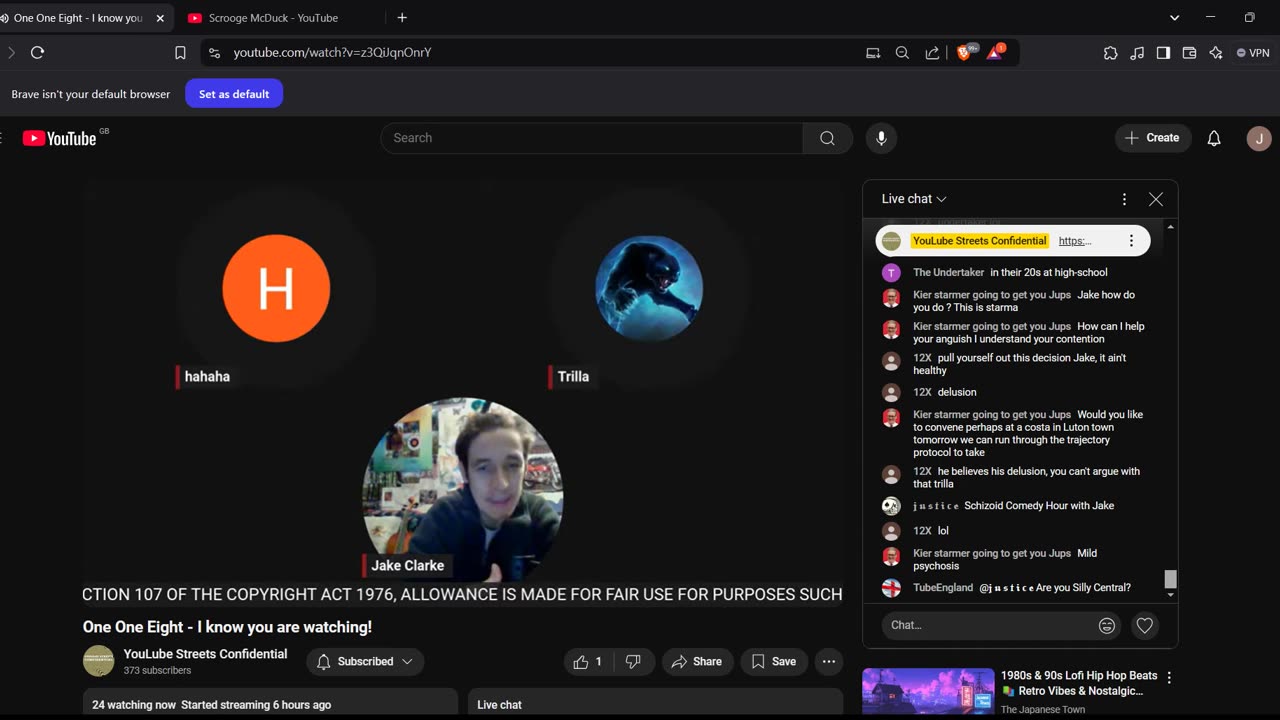Viewport: 1280px width, 720px height.
Task: Open channel avatar beside video title
Action: click(x=98, y=661)
